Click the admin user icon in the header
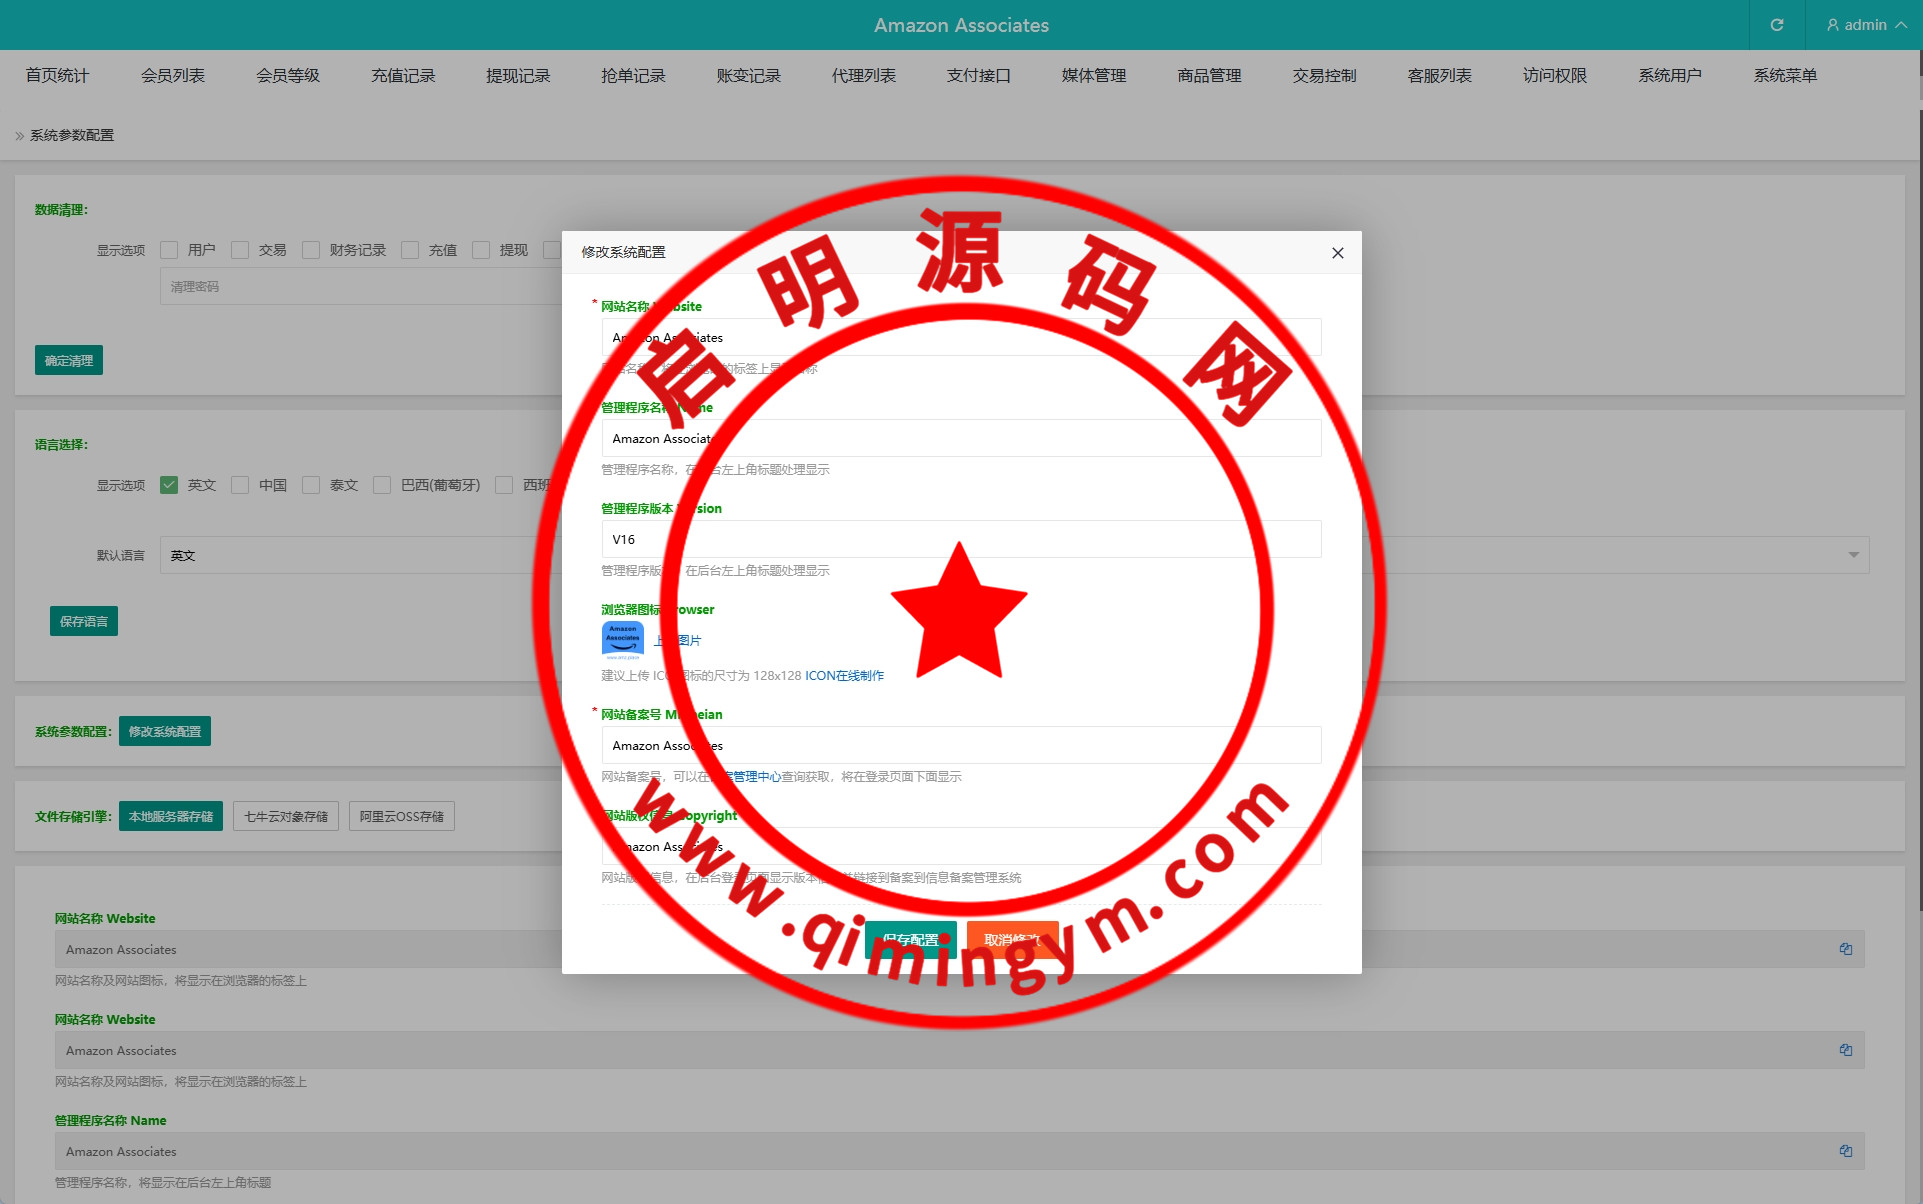The image size is (1923, 1204). [x=1832, y=25]
